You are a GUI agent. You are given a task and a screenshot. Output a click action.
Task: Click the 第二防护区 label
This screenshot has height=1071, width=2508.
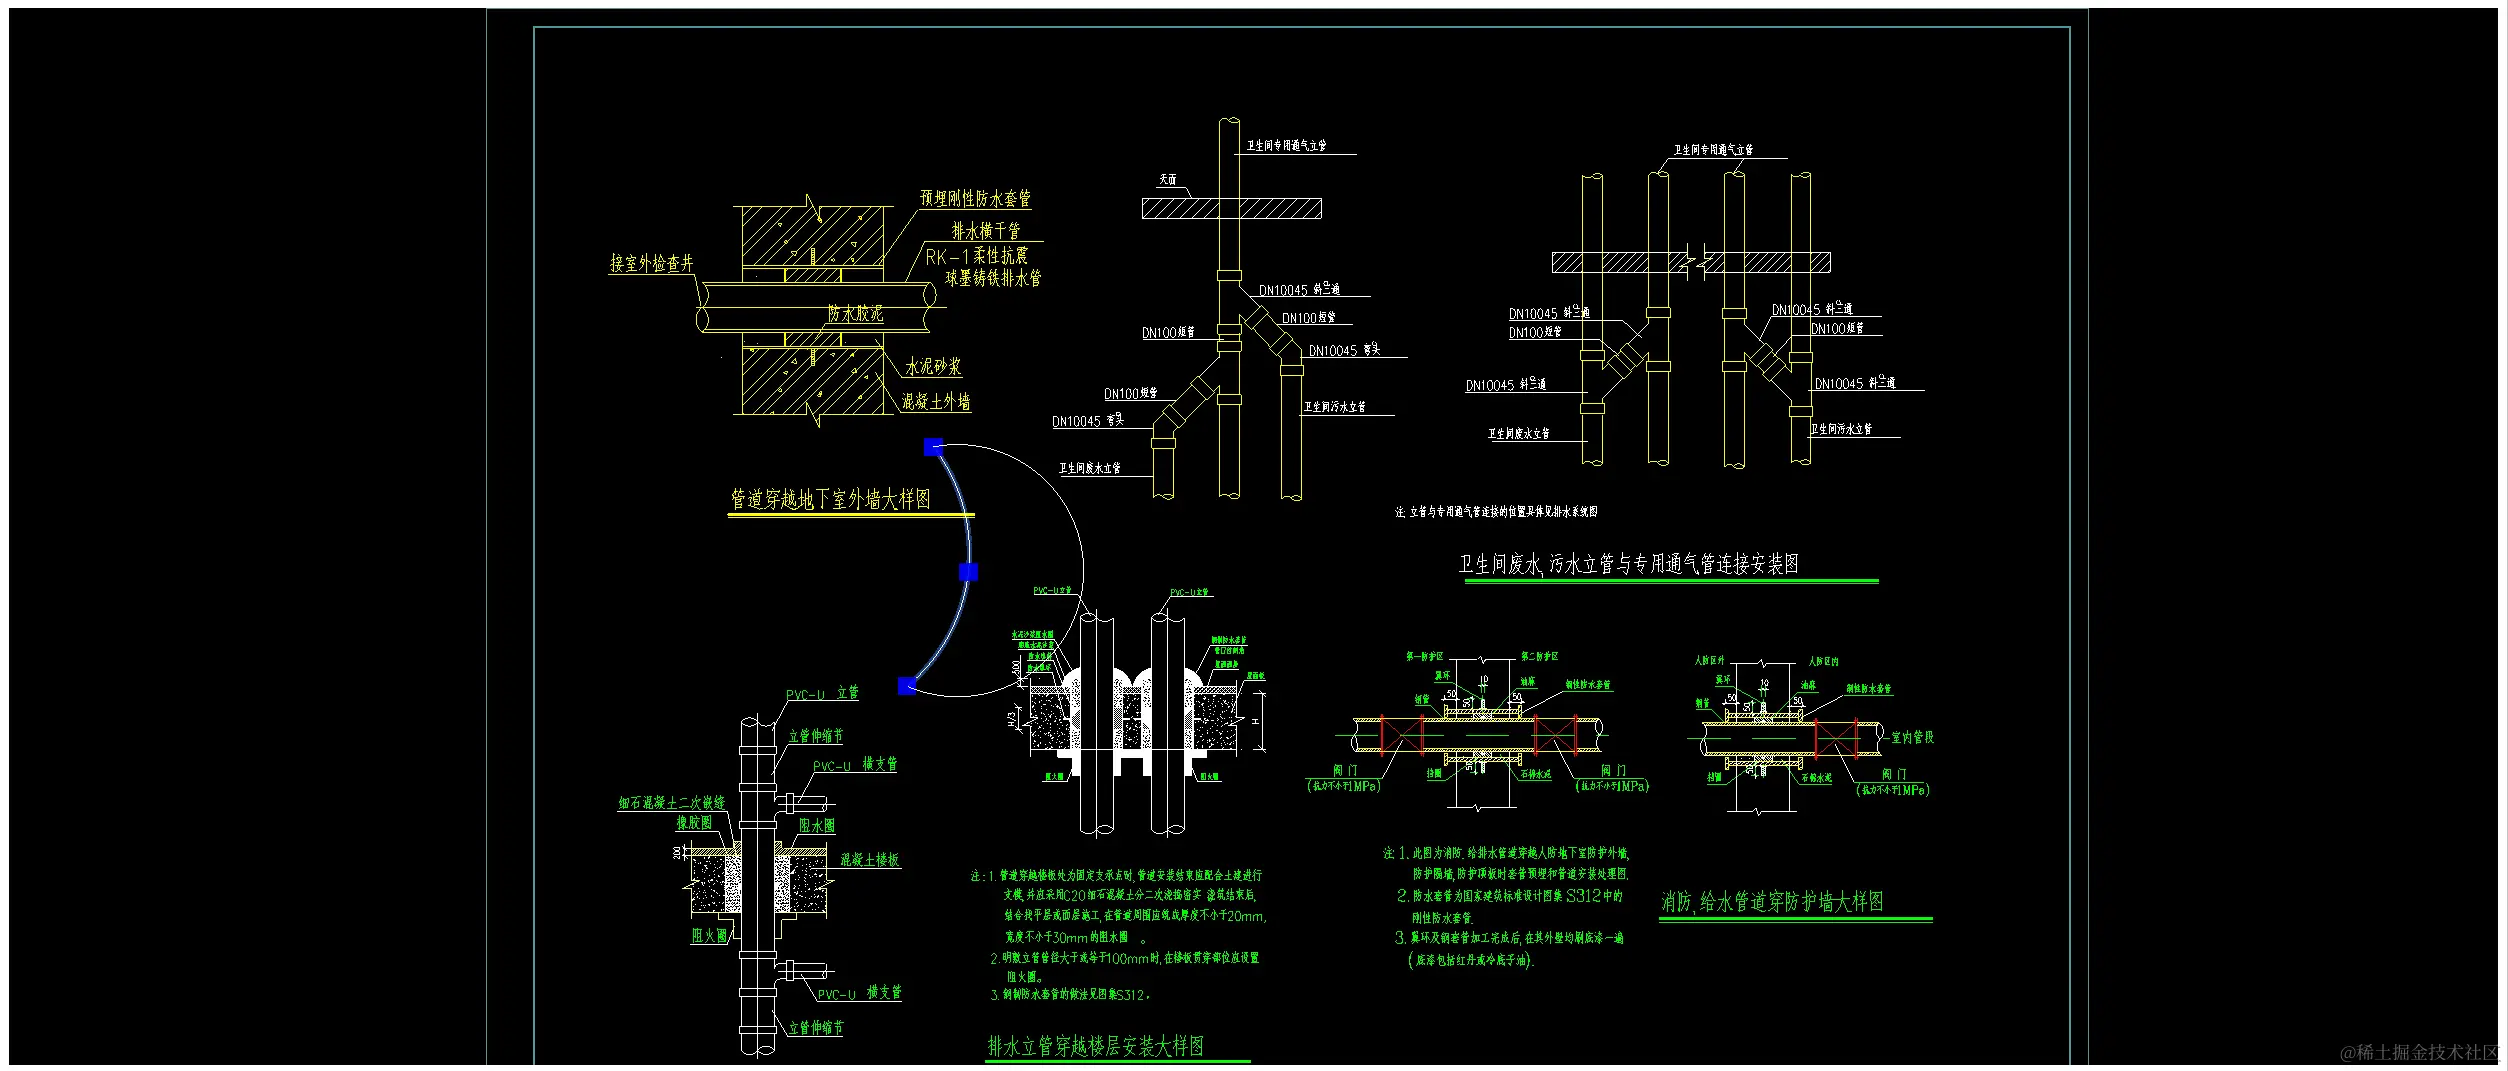click(x=1540, y=656)
